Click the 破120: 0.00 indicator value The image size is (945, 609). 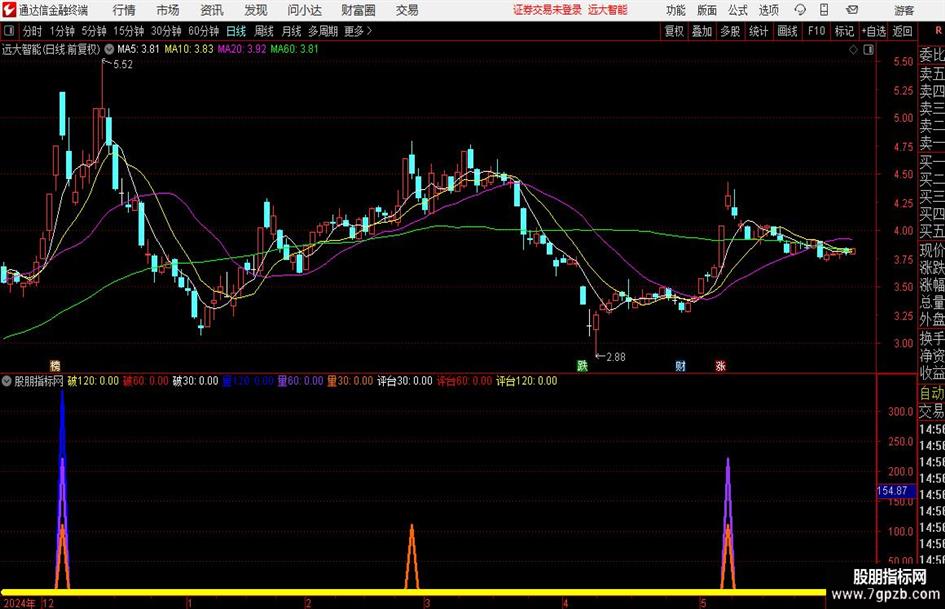(93, 381)
